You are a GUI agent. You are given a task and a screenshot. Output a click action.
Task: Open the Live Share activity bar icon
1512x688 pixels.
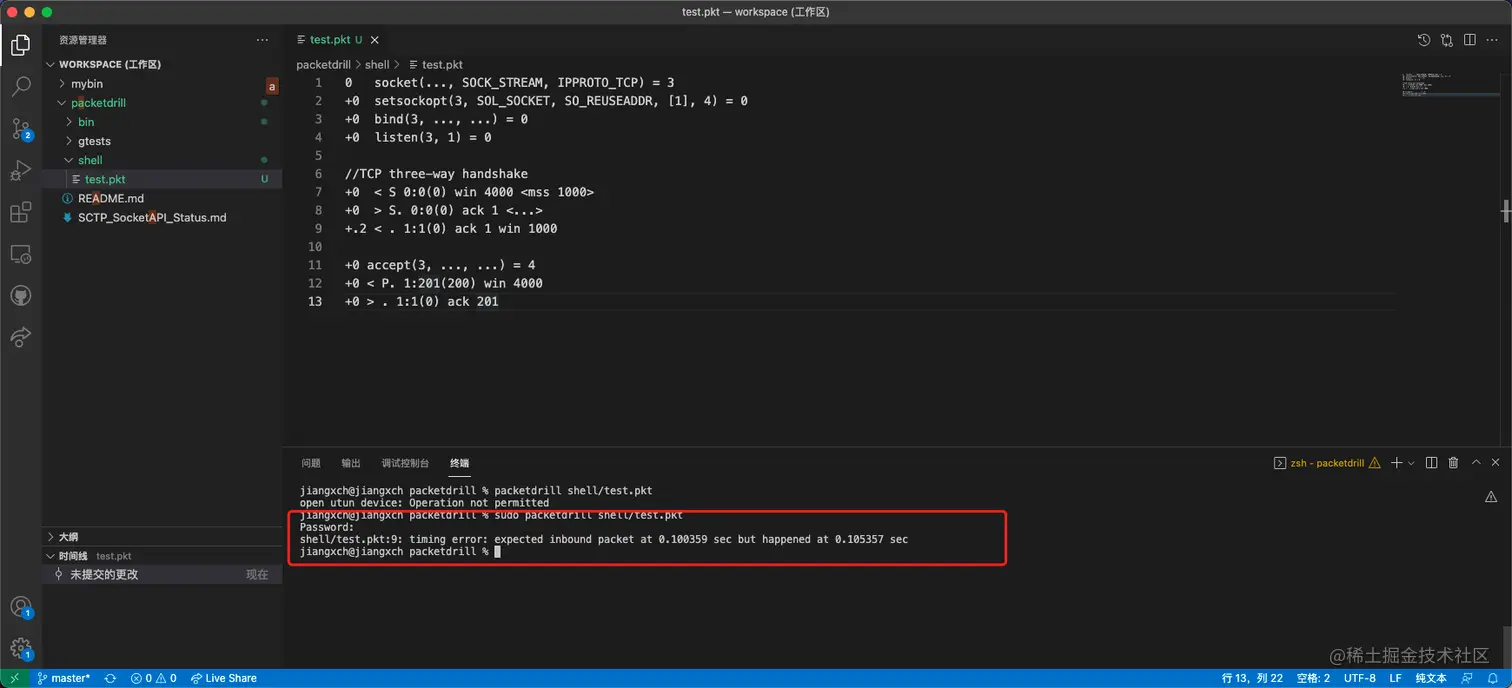20,337
